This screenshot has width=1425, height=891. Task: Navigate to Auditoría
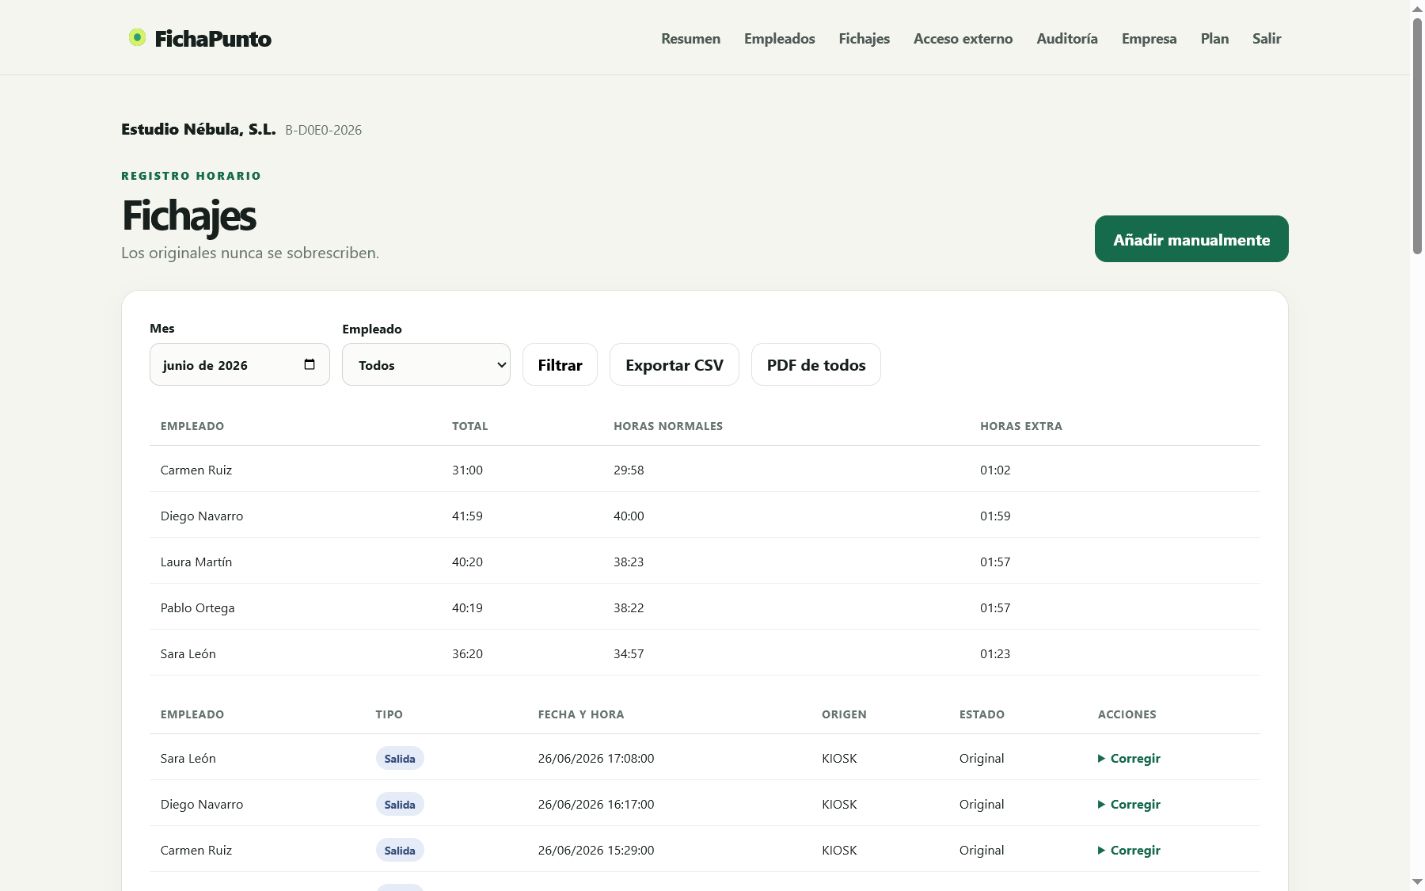1067,39
